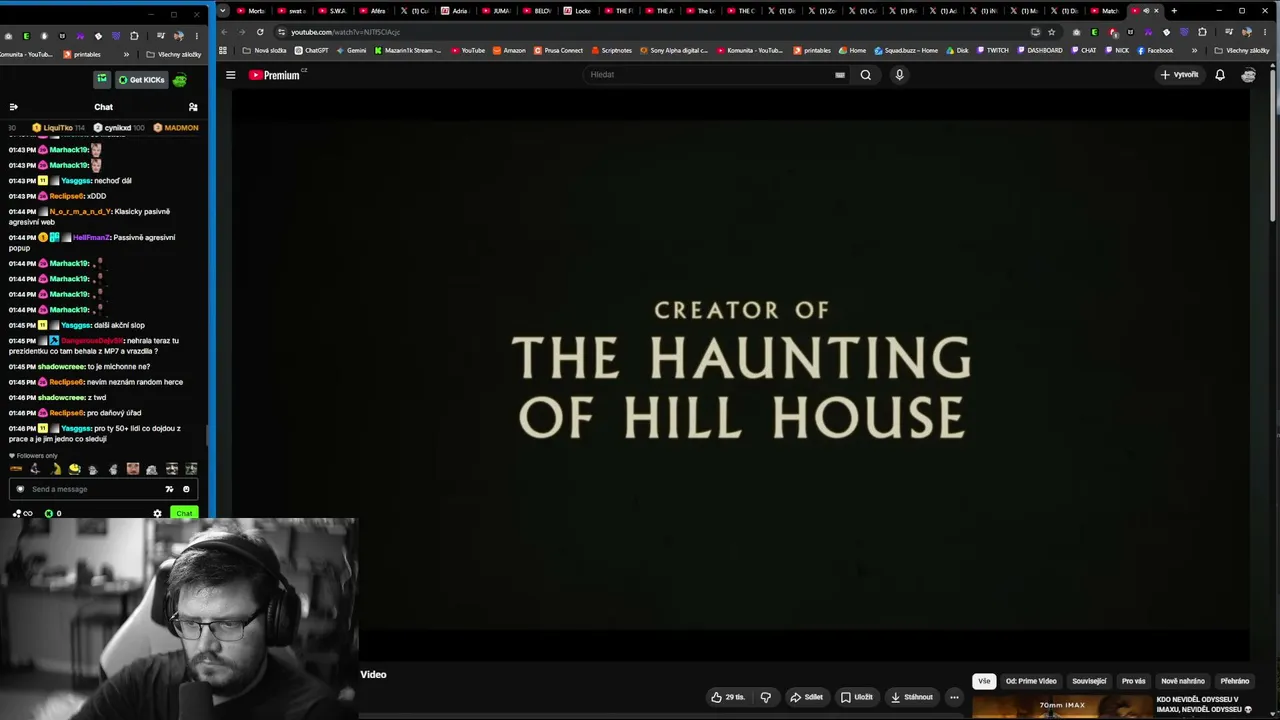Click the YouTube address bar URL
Viewport: 1280px width, 720px height.
coord(345,32)
